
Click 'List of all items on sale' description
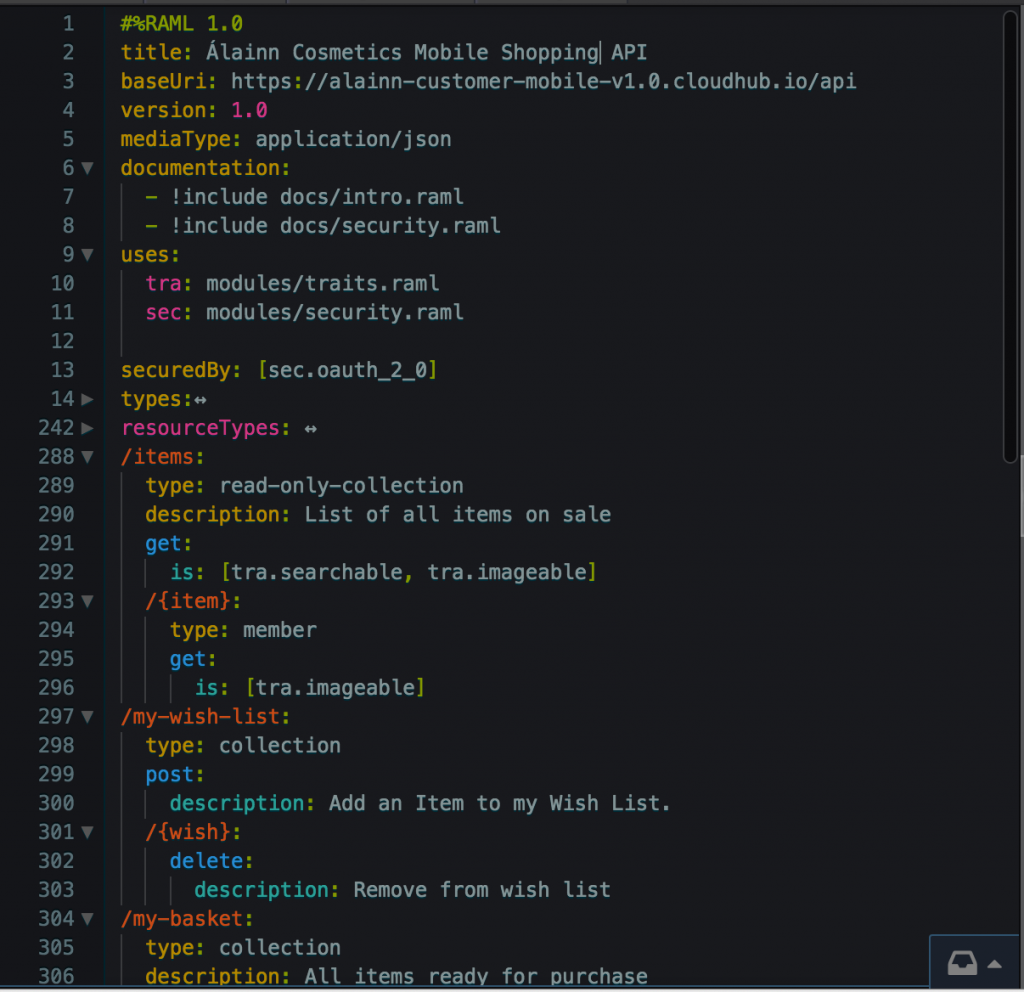(458, 515)
